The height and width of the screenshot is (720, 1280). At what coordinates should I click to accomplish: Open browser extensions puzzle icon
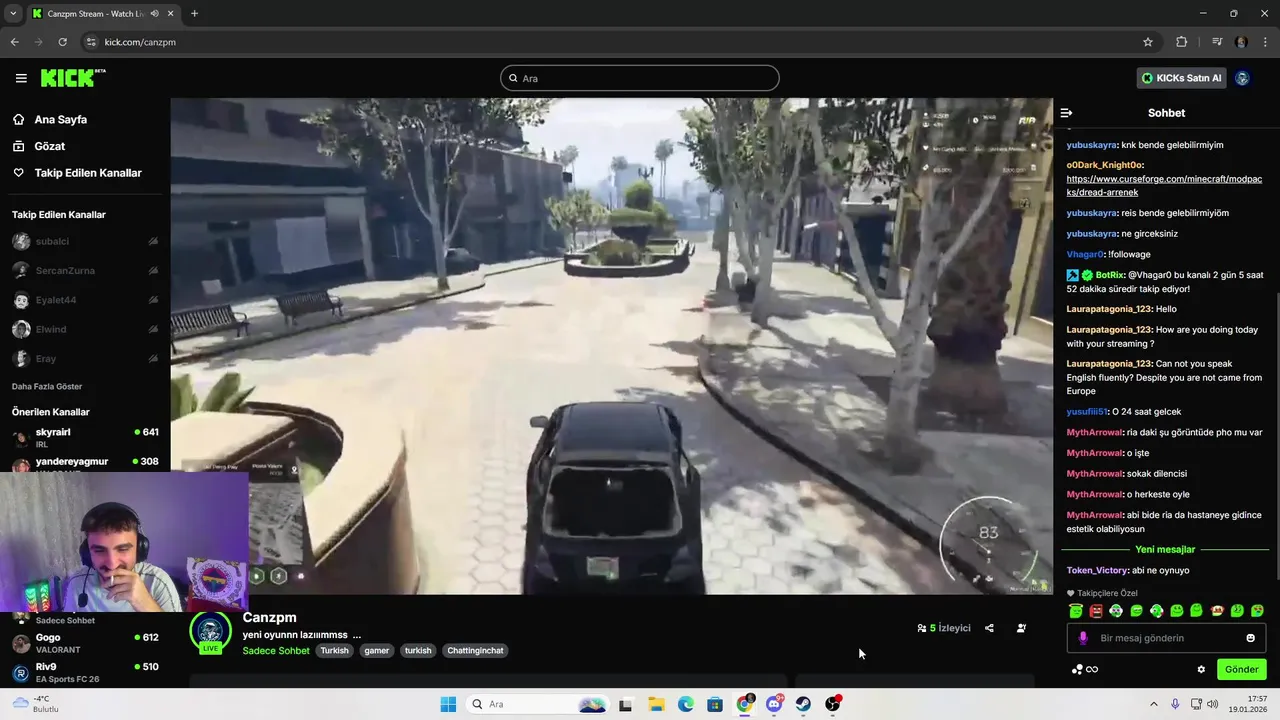[x=1182, y=42]
